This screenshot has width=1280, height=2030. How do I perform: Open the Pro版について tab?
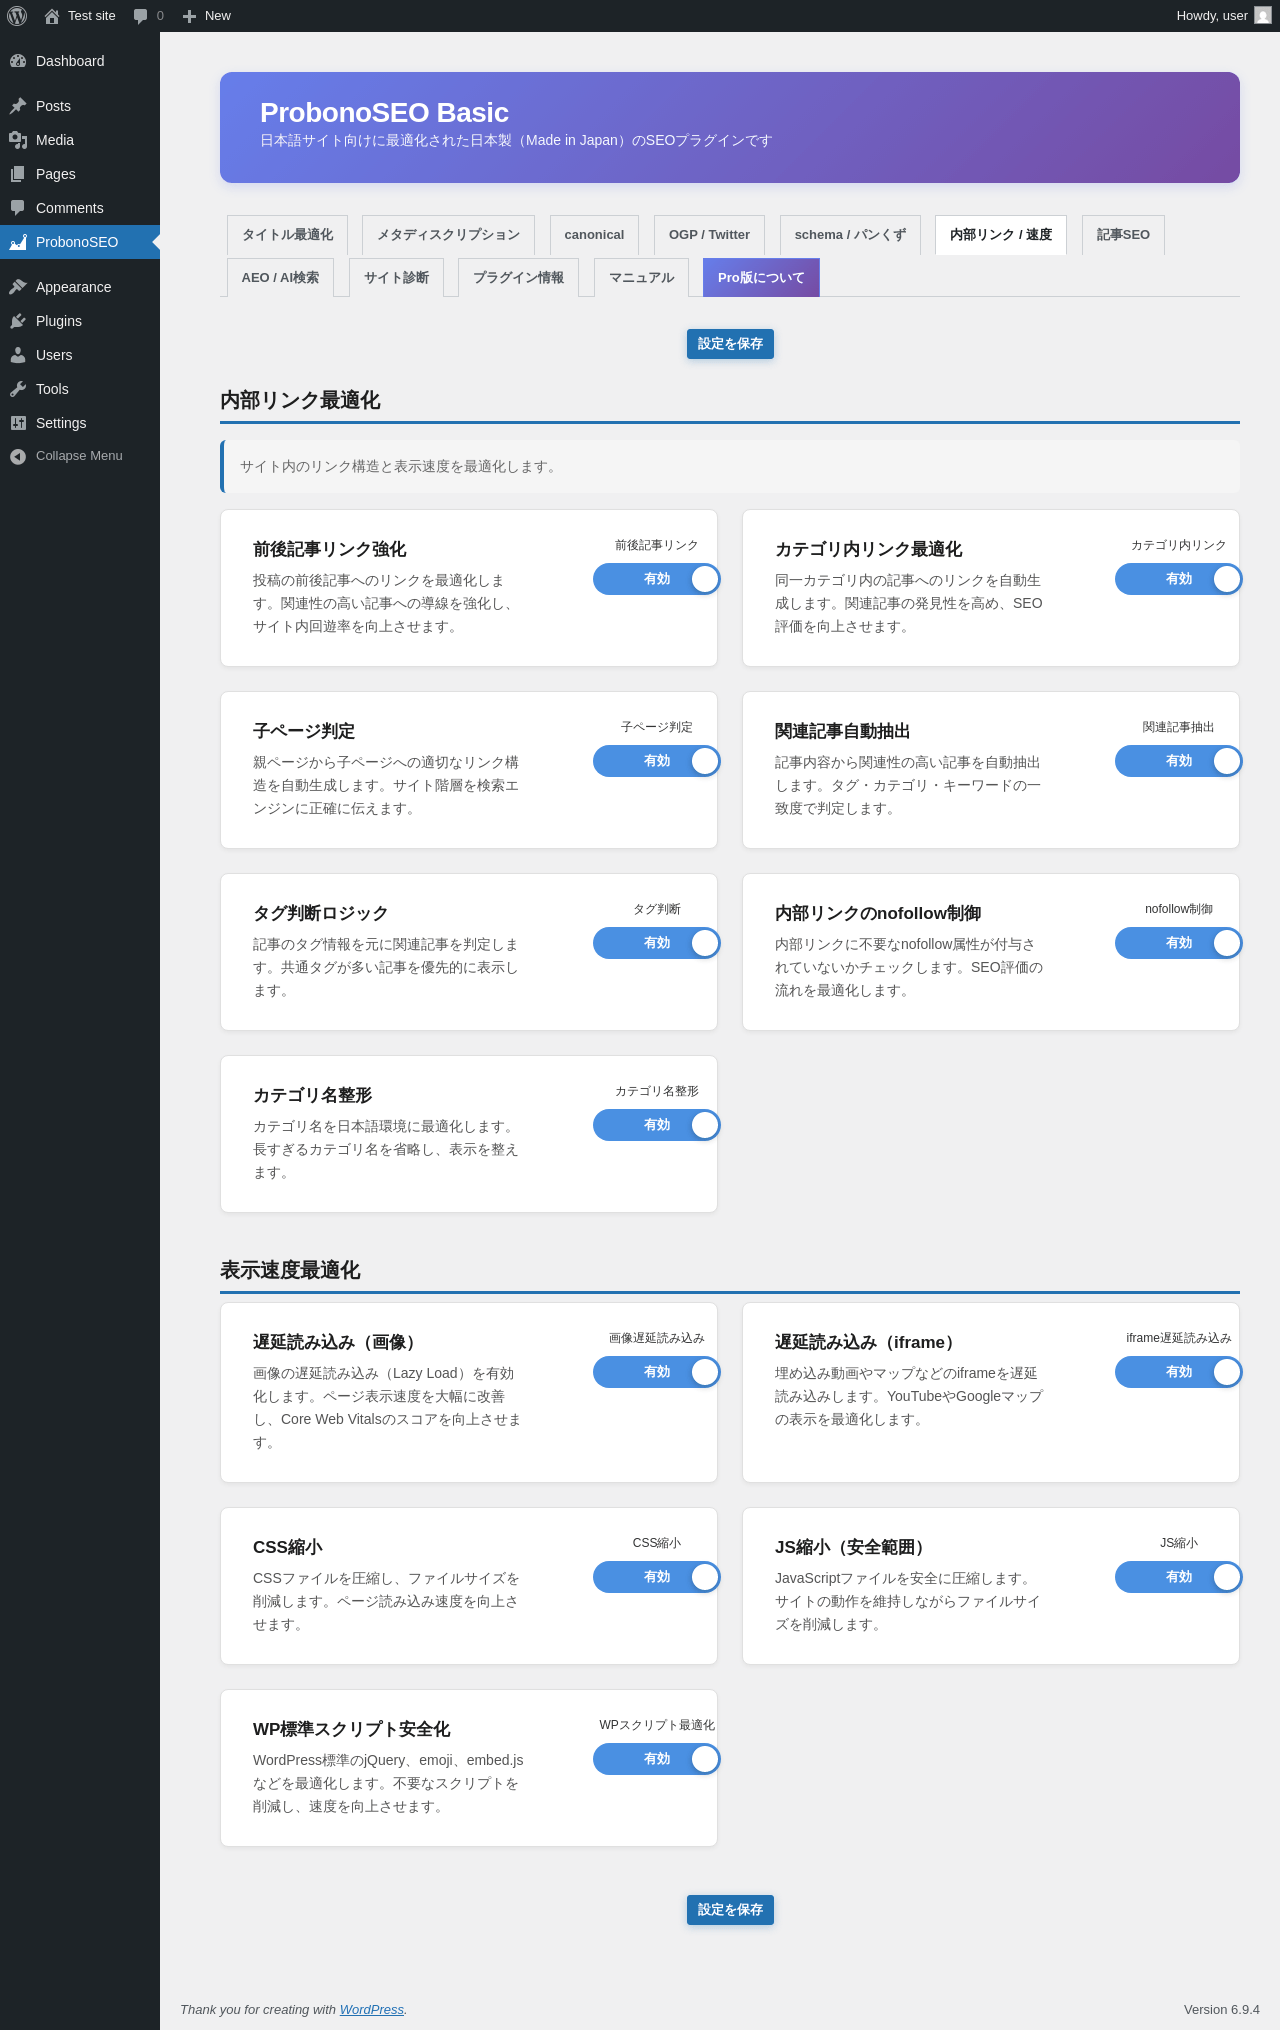coord(761,278)
